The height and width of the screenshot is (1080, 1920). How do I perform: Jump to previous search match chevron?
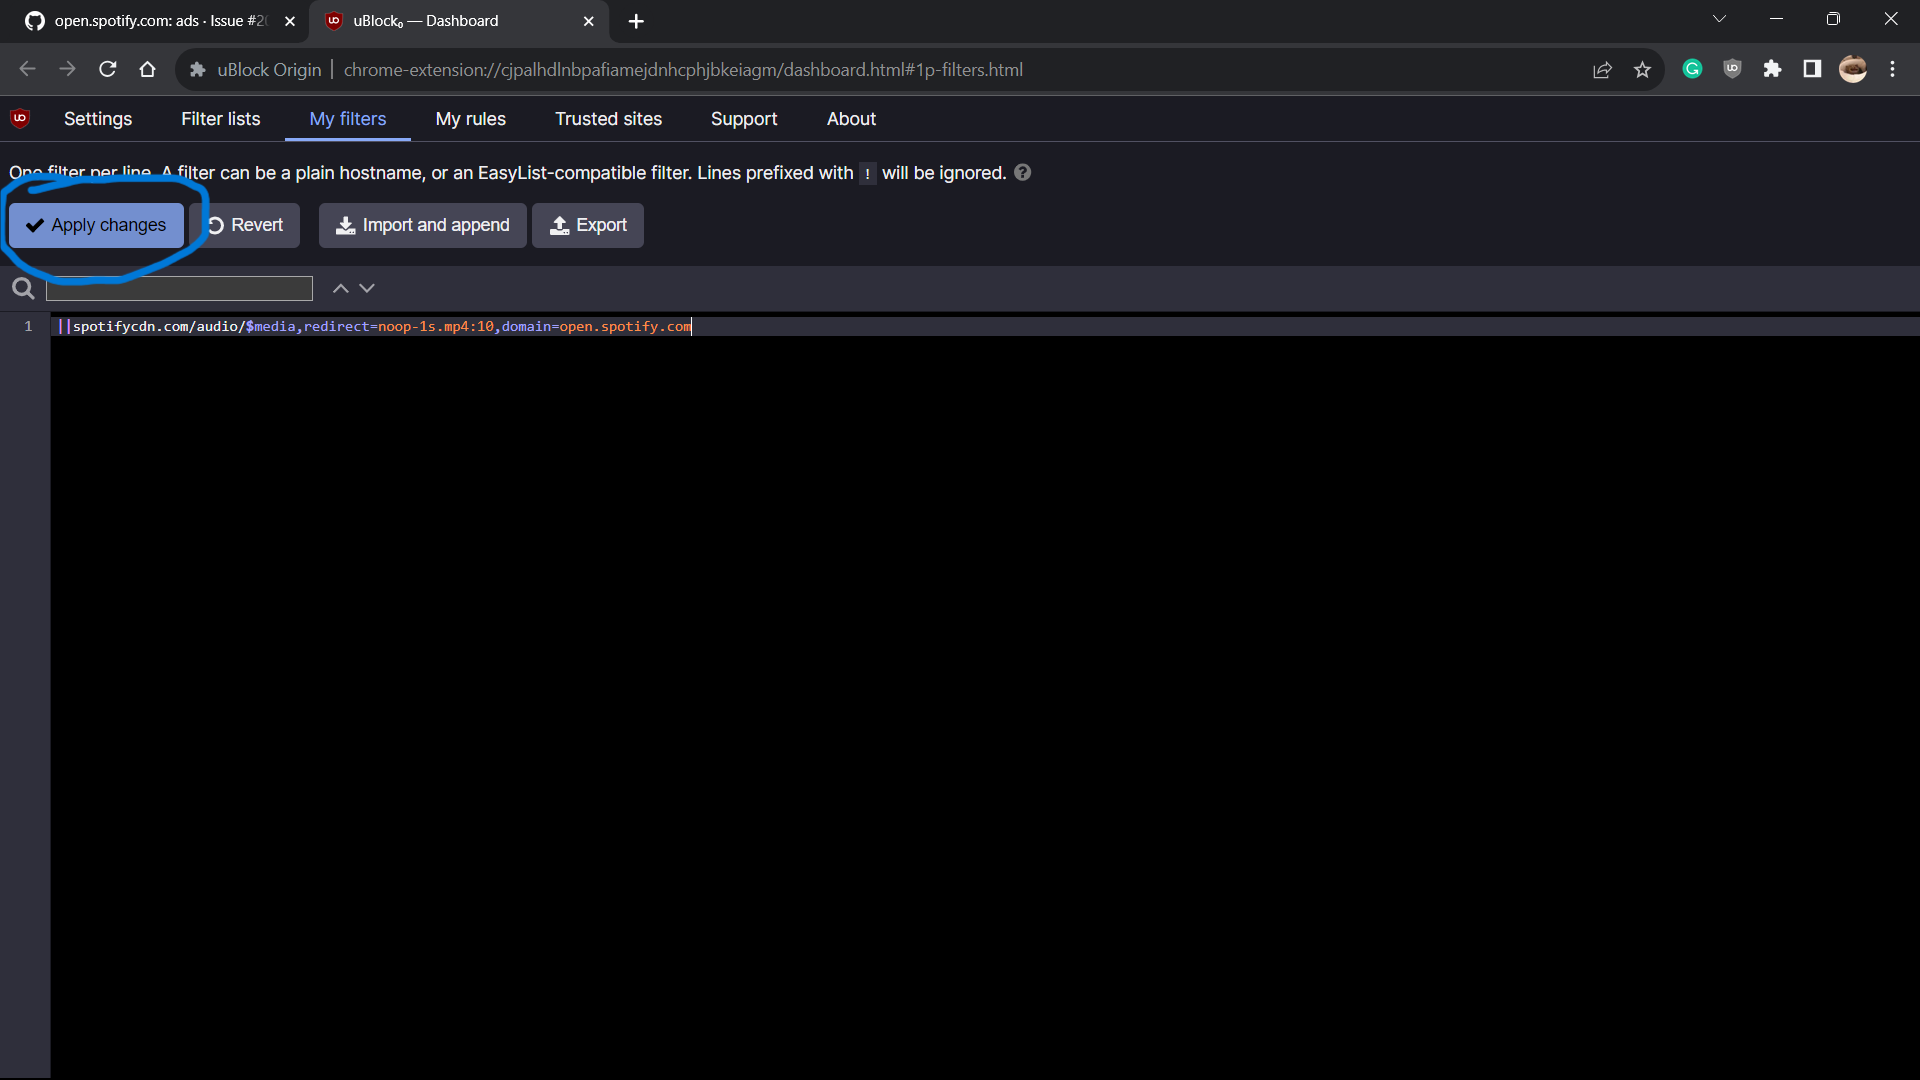[340, 288]
